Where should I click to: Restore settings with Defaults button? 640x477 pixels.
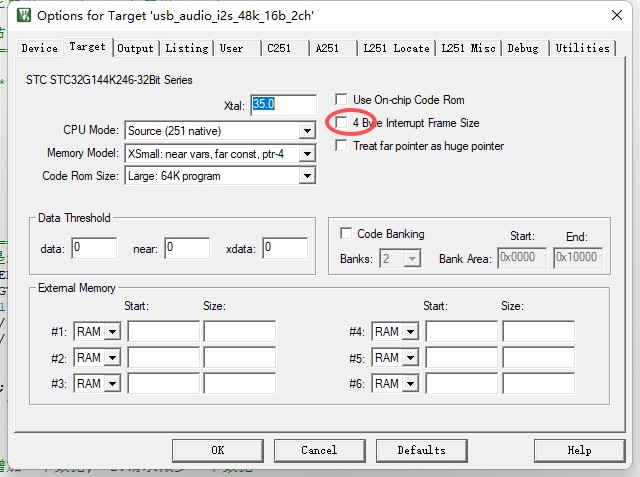pyautogui.click(x=421, y=450)
